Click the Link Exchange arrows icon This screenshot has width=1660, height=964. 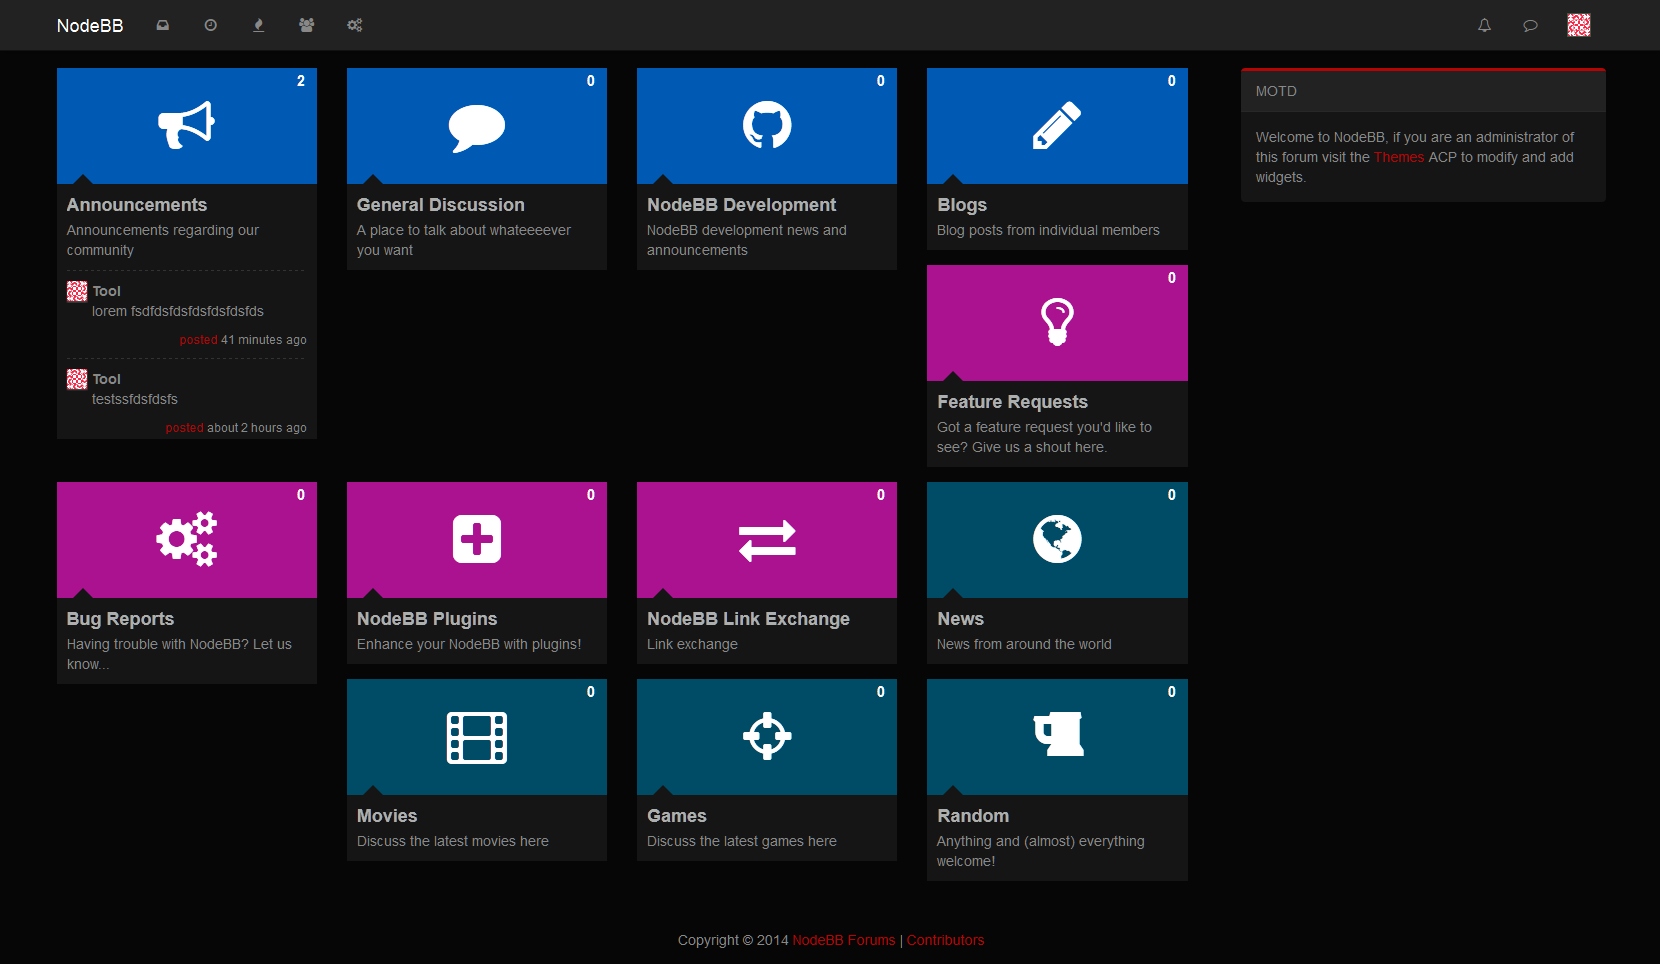click(x=767, y=540)
